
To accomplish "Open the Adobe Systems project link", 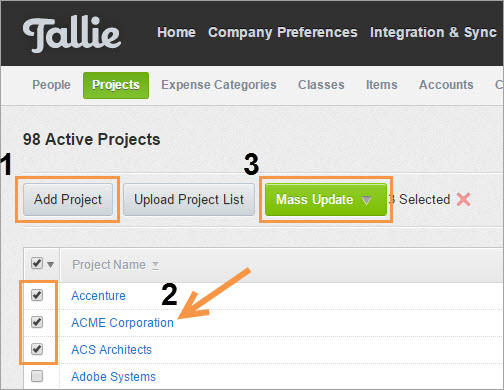I will [113, 377].
